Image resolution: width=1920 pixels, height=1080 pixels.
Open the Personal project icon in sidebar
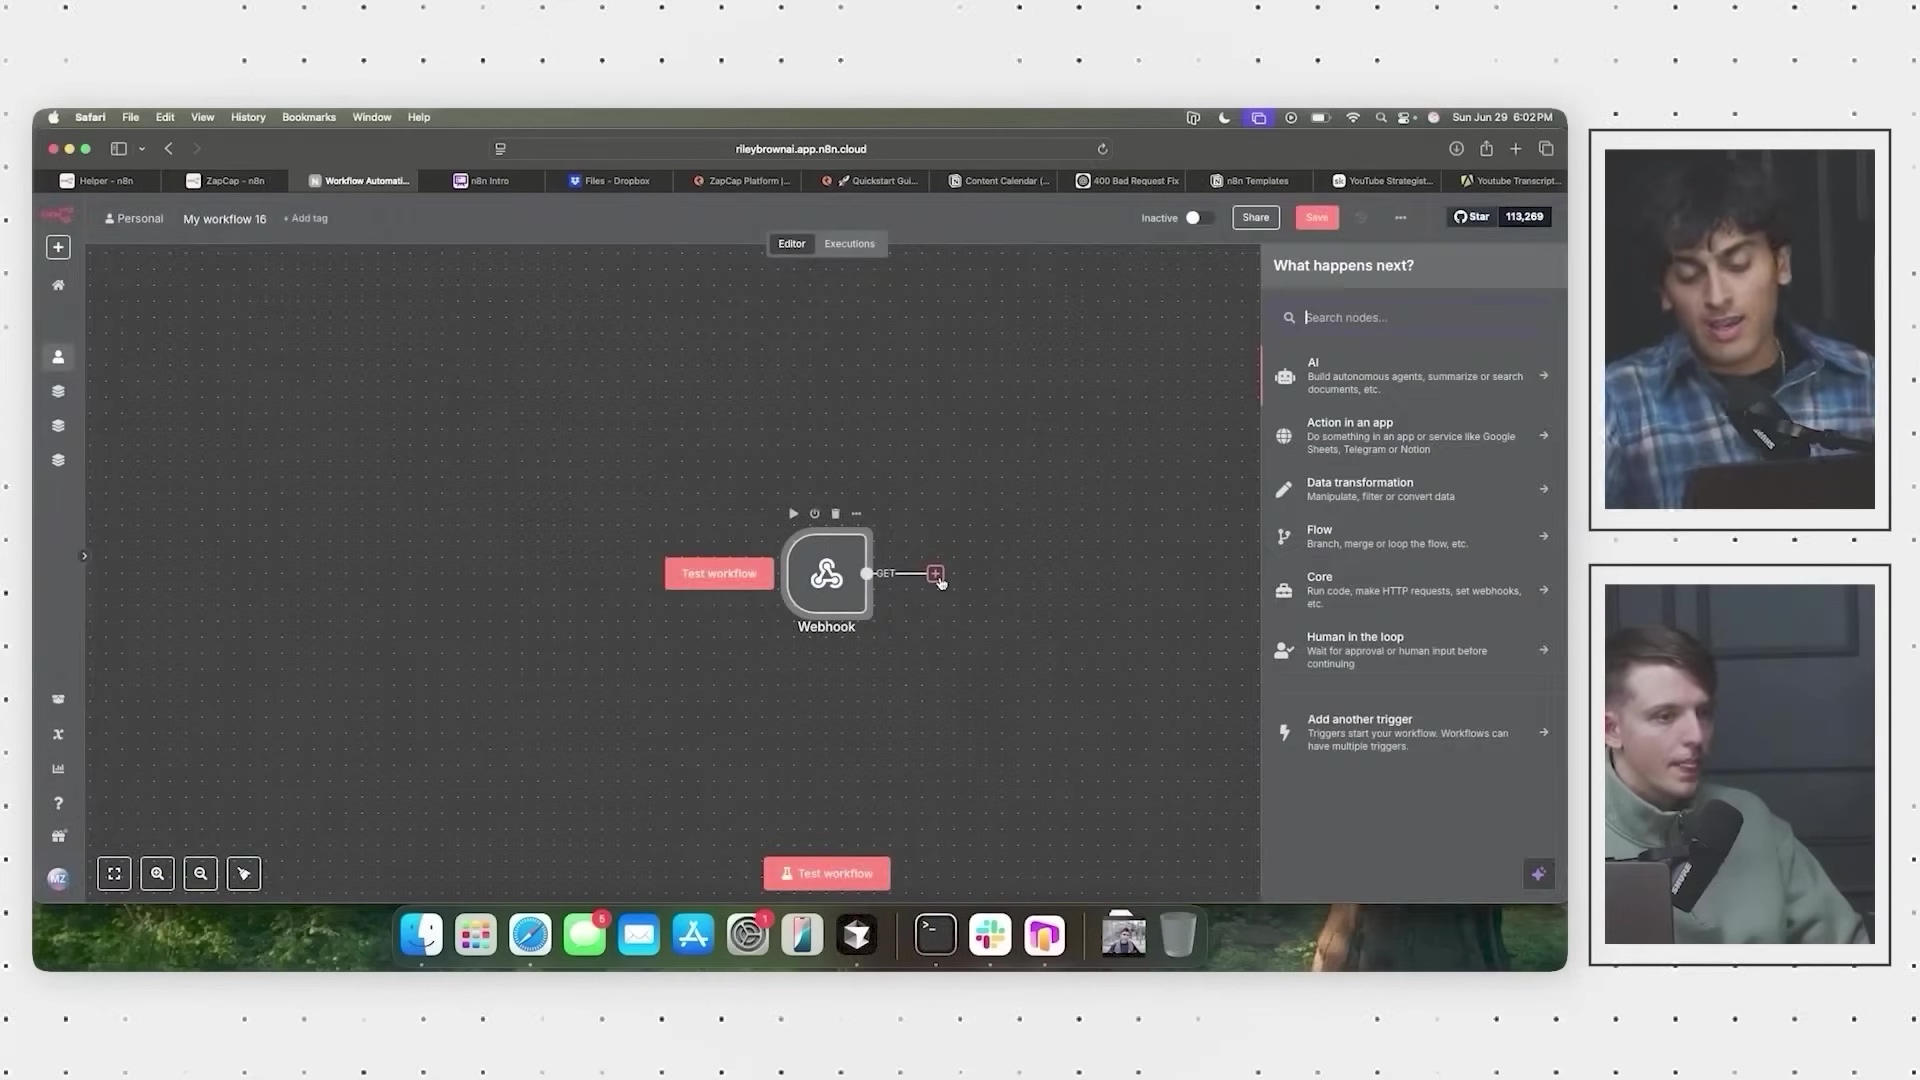(58, 356)
